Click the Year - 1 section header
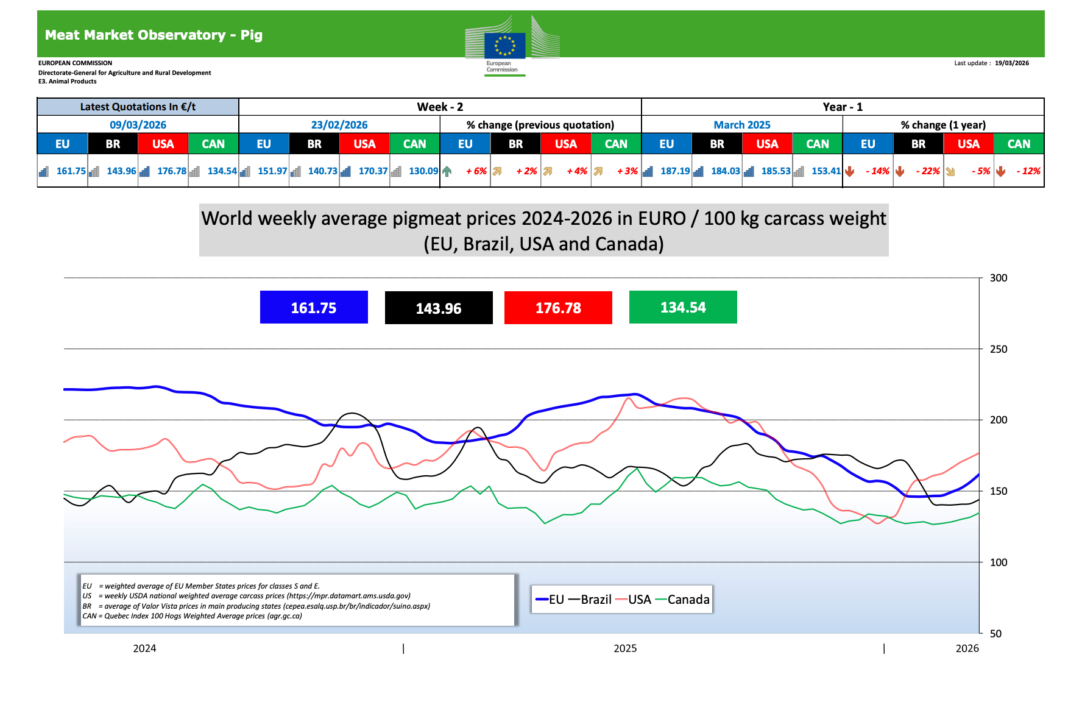The height and width of the screenshot is (708, 1082). point(842,106)
